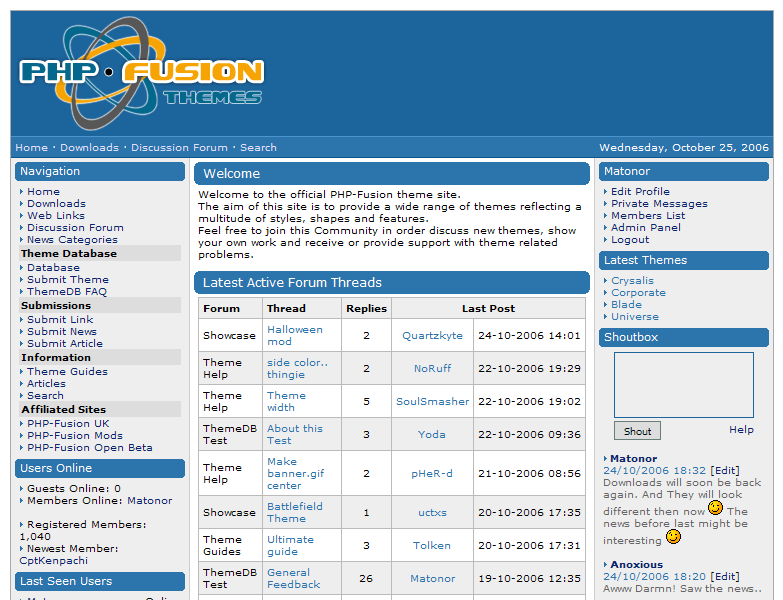Visit PHP-Fusion UK affiliated site
Image resolution: width=783 pixels, height=600 pixels.
coord(68,423)
